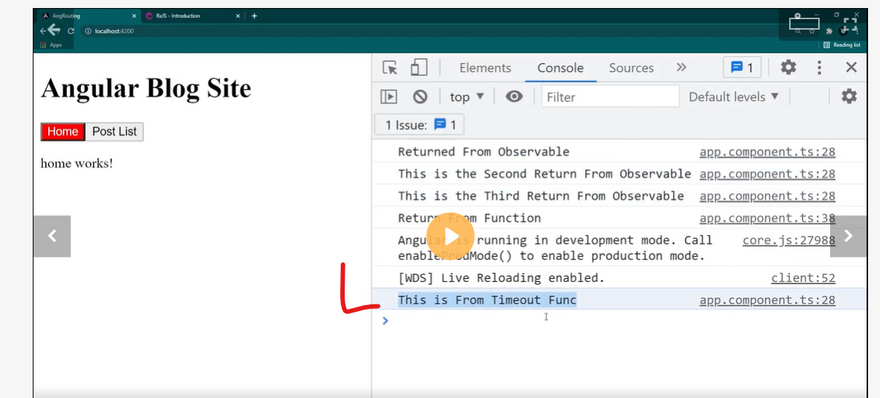Open the client:52 source link
This screenshot has height=398, width=880.
tap(803, 278)
